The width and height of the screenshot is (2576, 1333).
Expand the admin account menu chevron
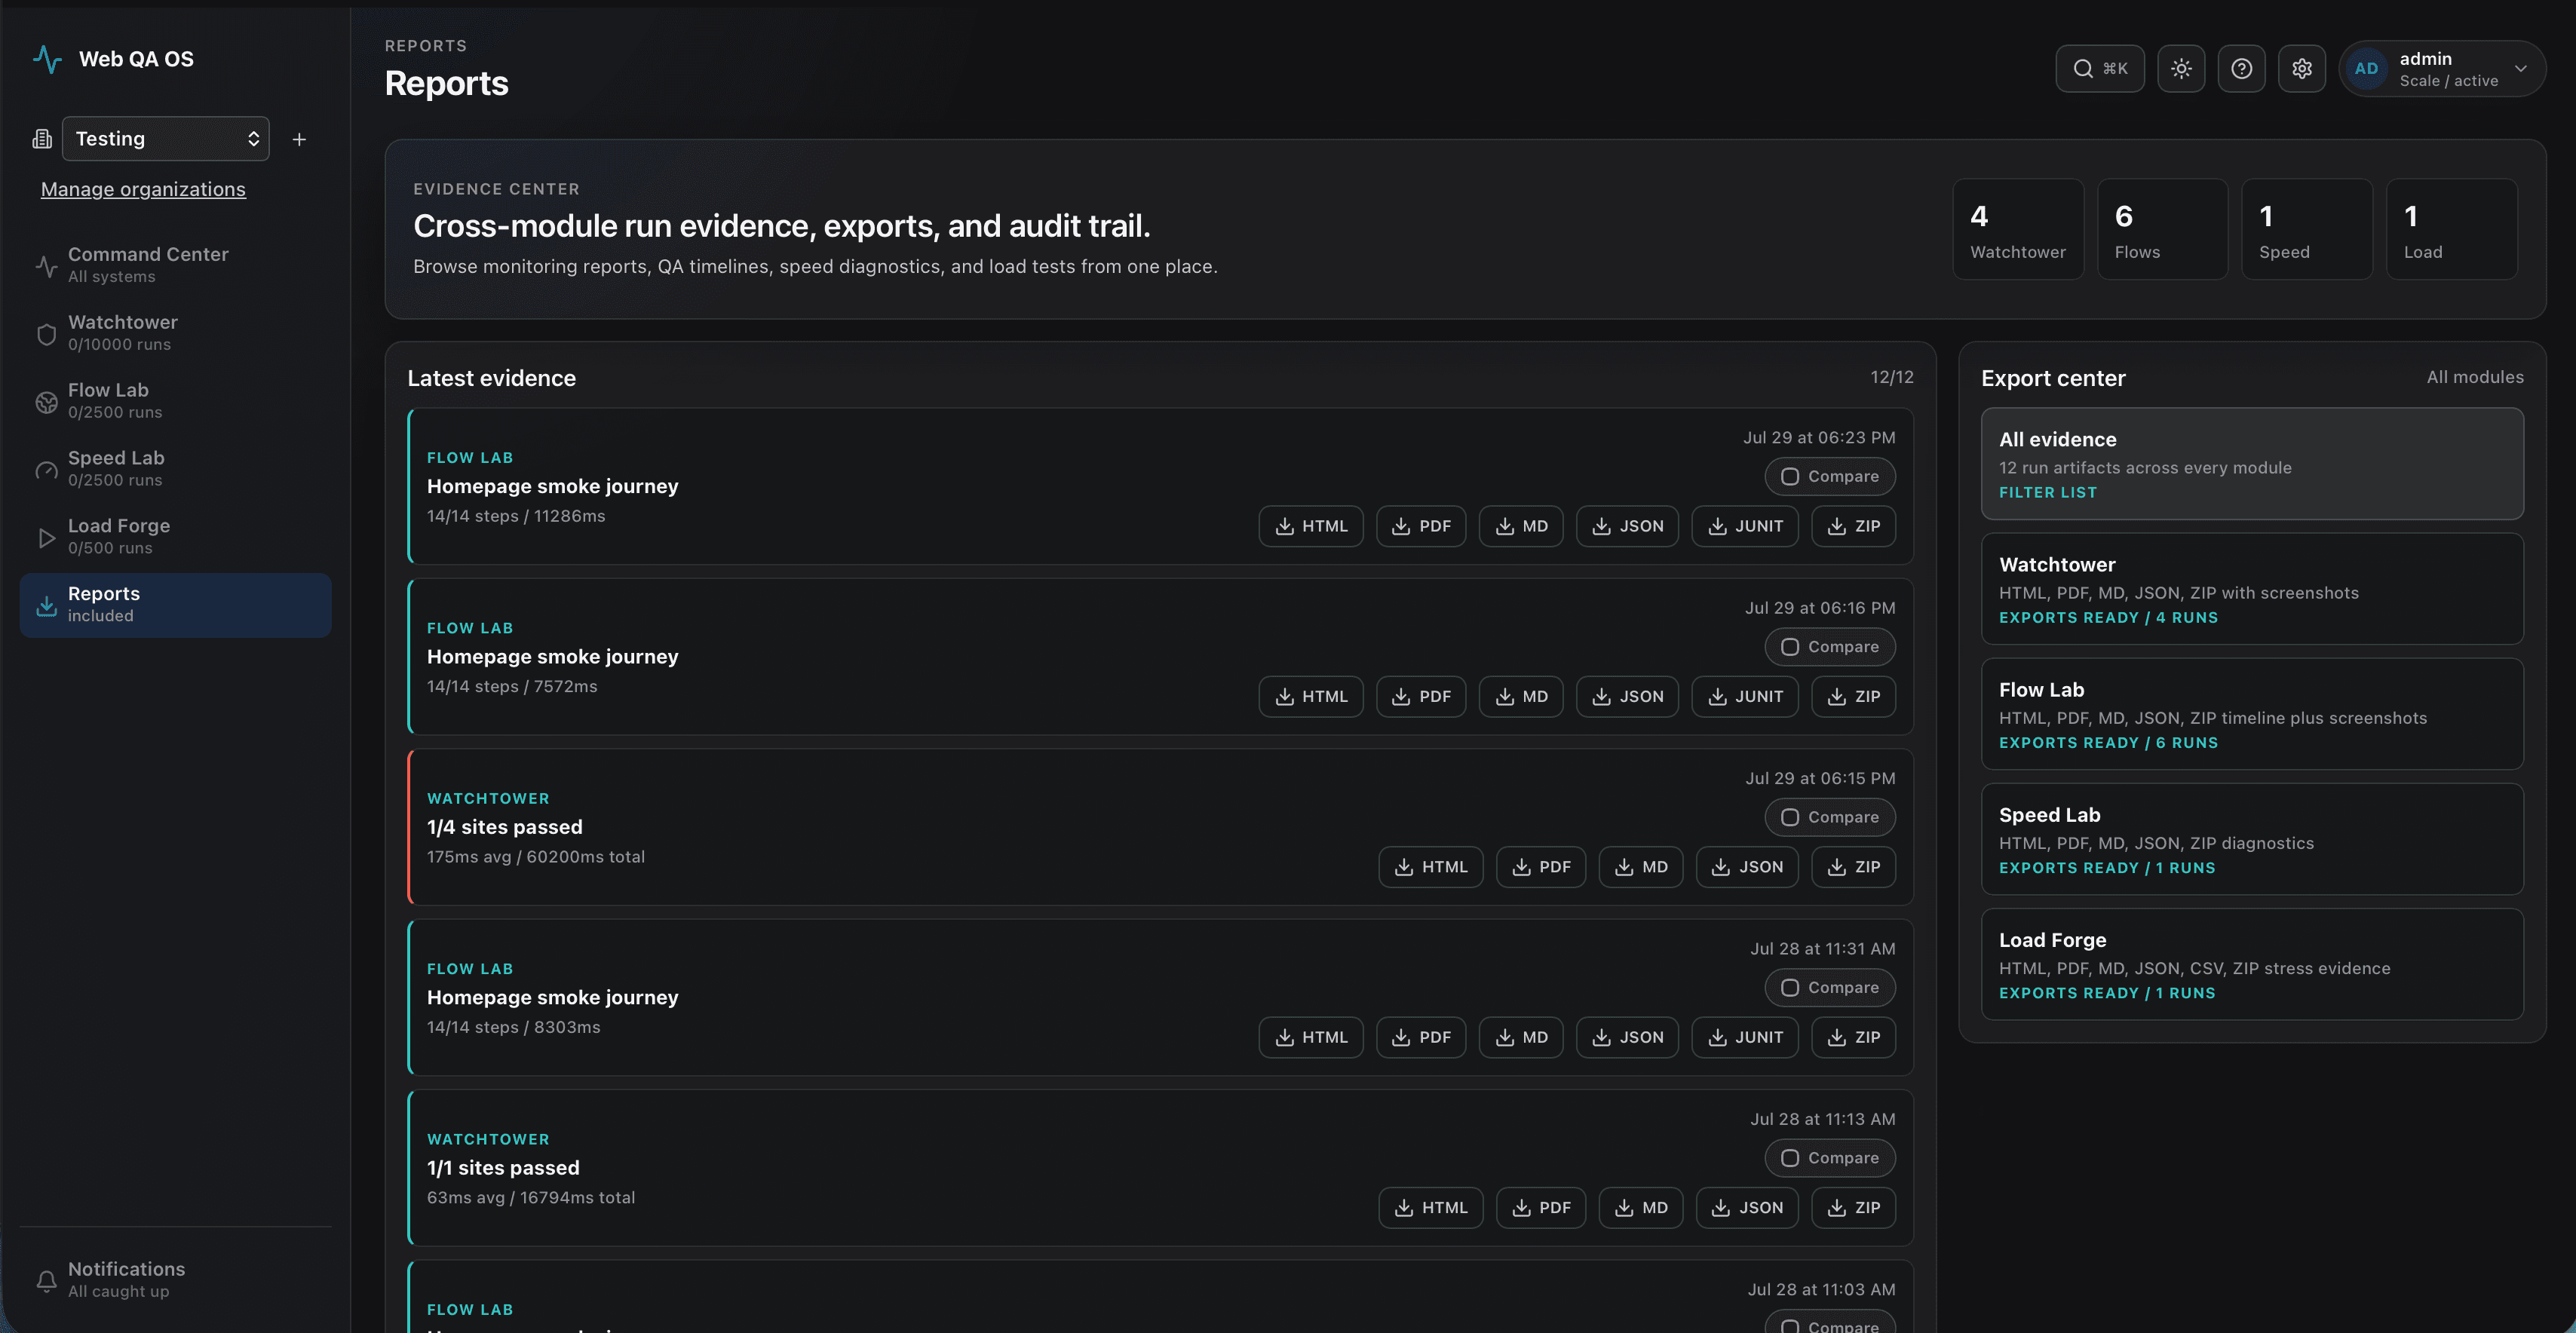point(2520,68)
